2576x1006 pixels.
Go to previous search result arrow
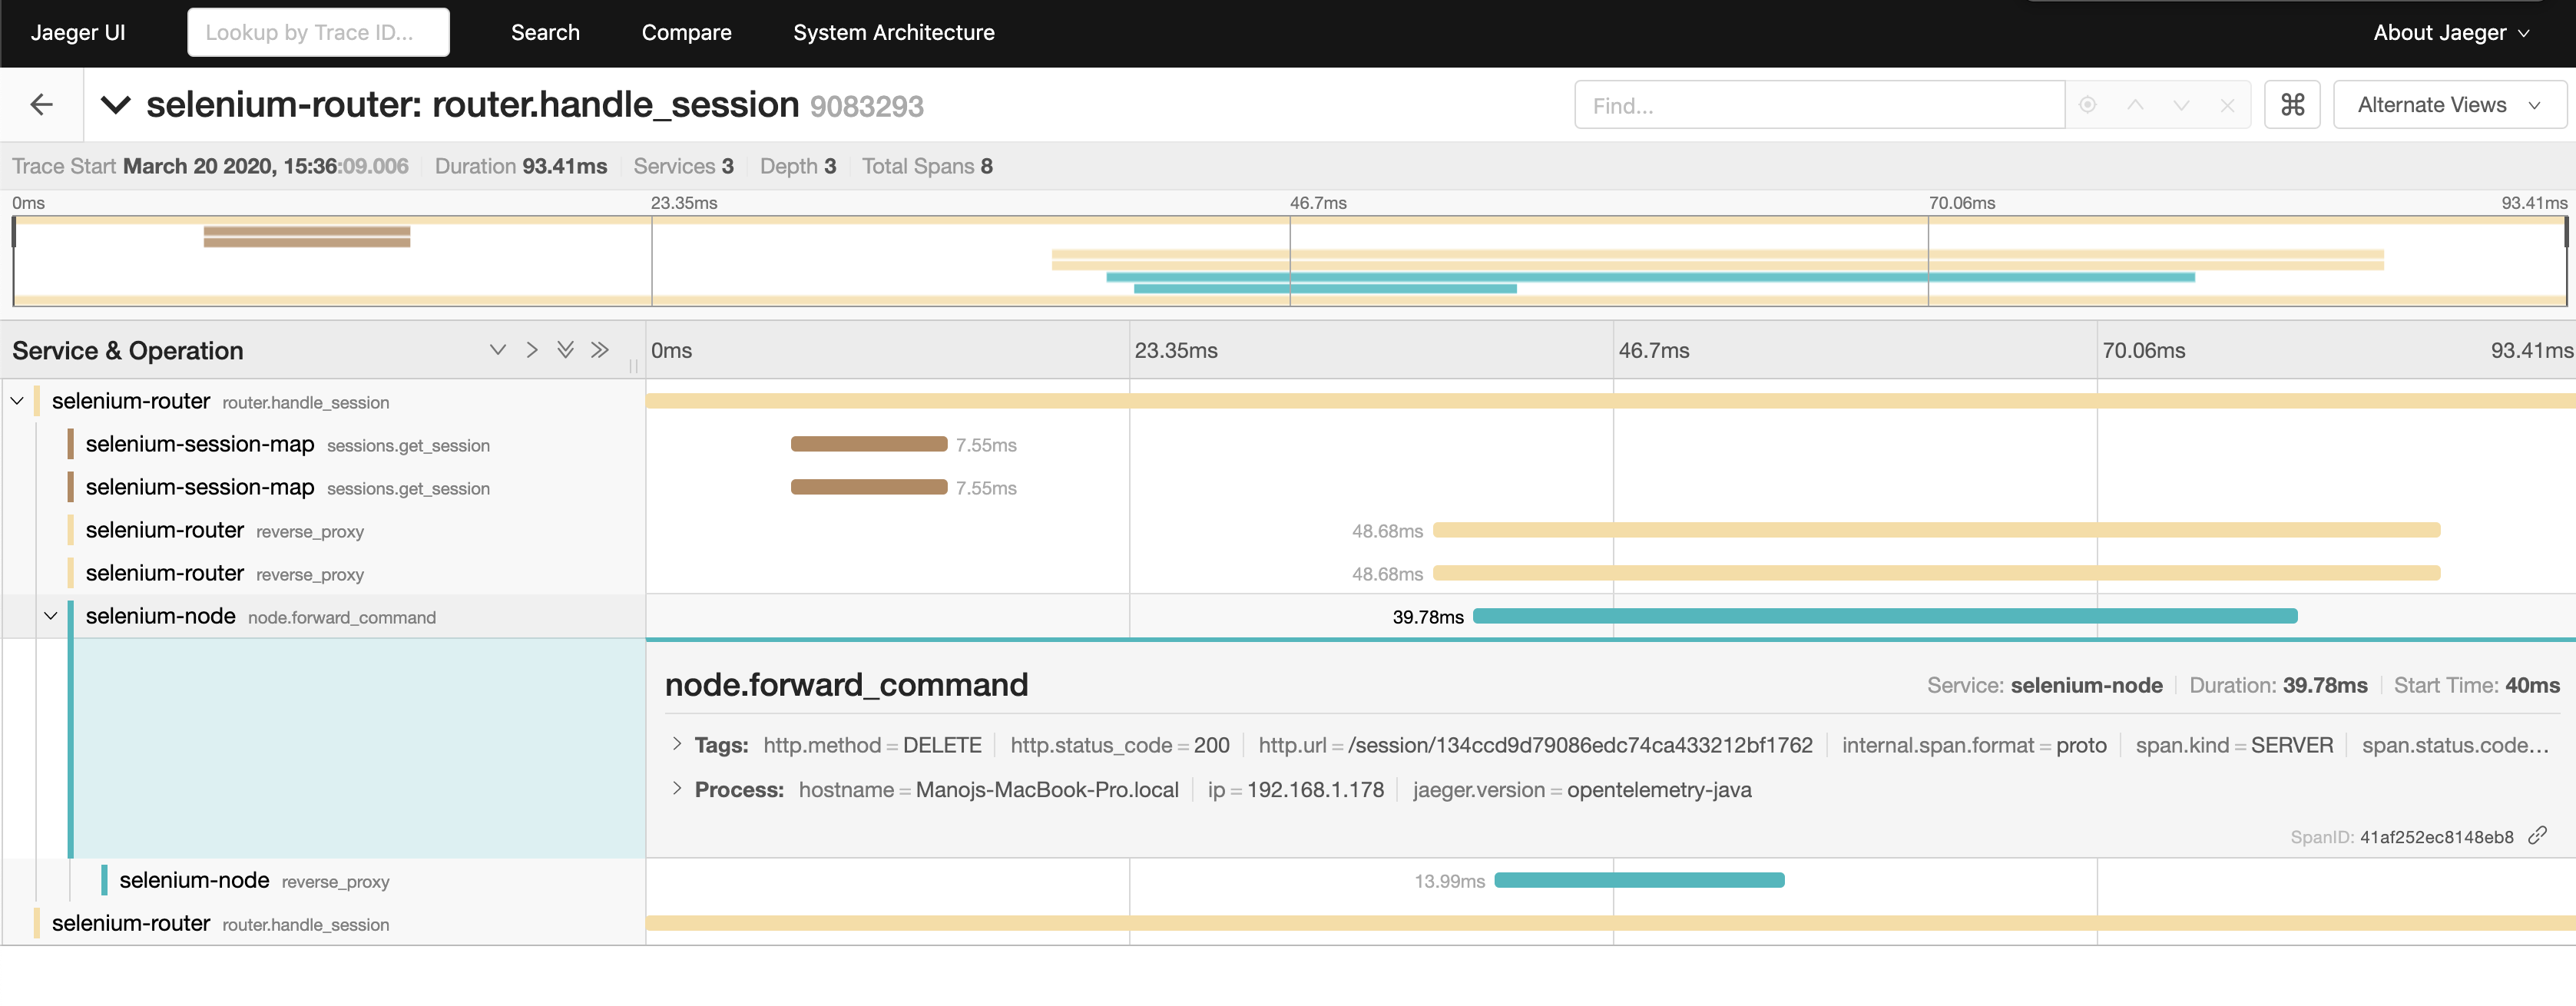coord(2134,104)
